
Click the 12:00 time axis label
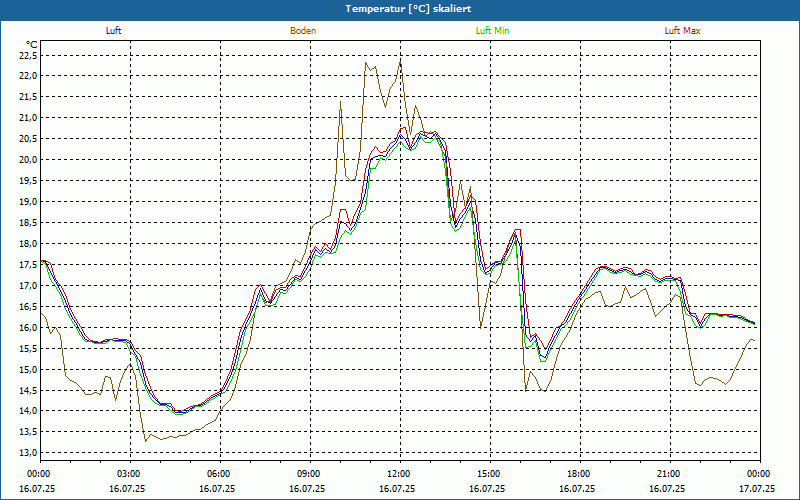(400, 474)
